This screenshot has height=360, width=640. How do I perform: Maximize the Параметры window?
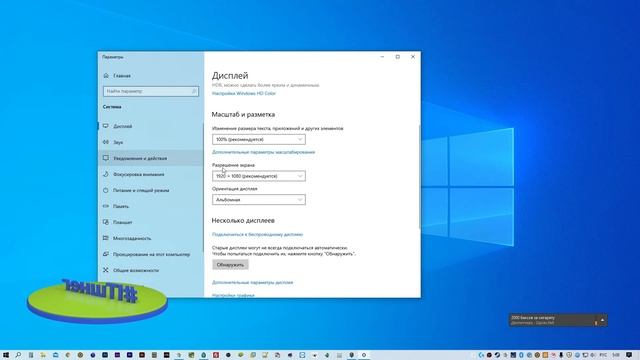398,57
